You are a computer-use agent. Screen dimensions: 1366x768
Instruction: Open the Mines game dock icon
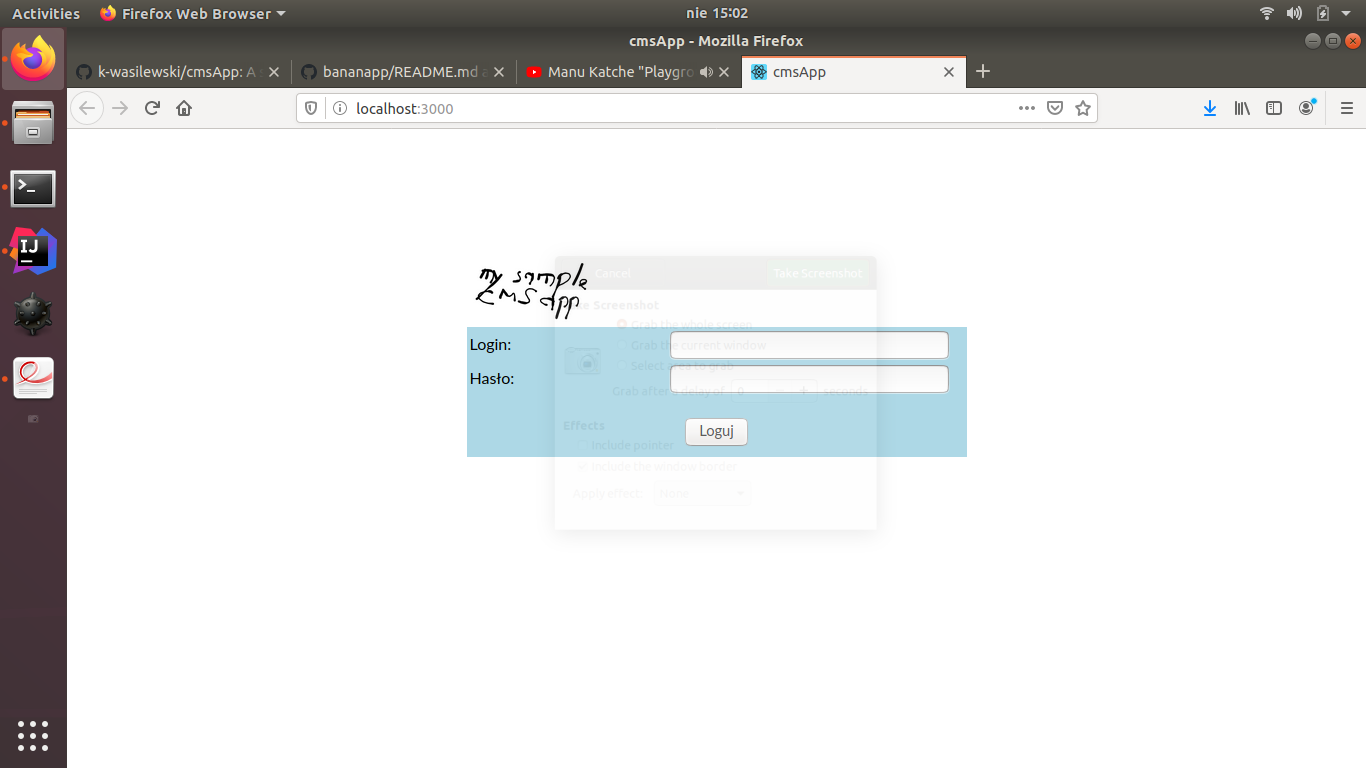coord(34,314)
